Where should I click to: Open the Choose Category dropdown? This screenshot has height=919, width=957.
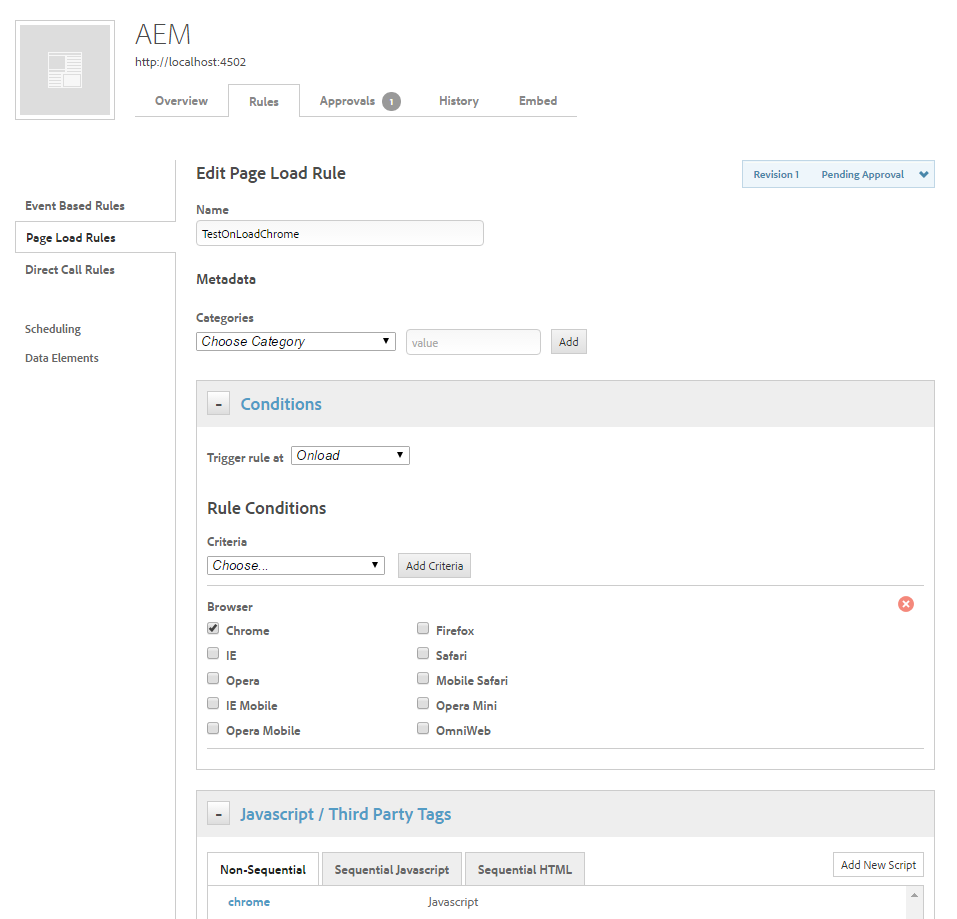tap(296, 342)
